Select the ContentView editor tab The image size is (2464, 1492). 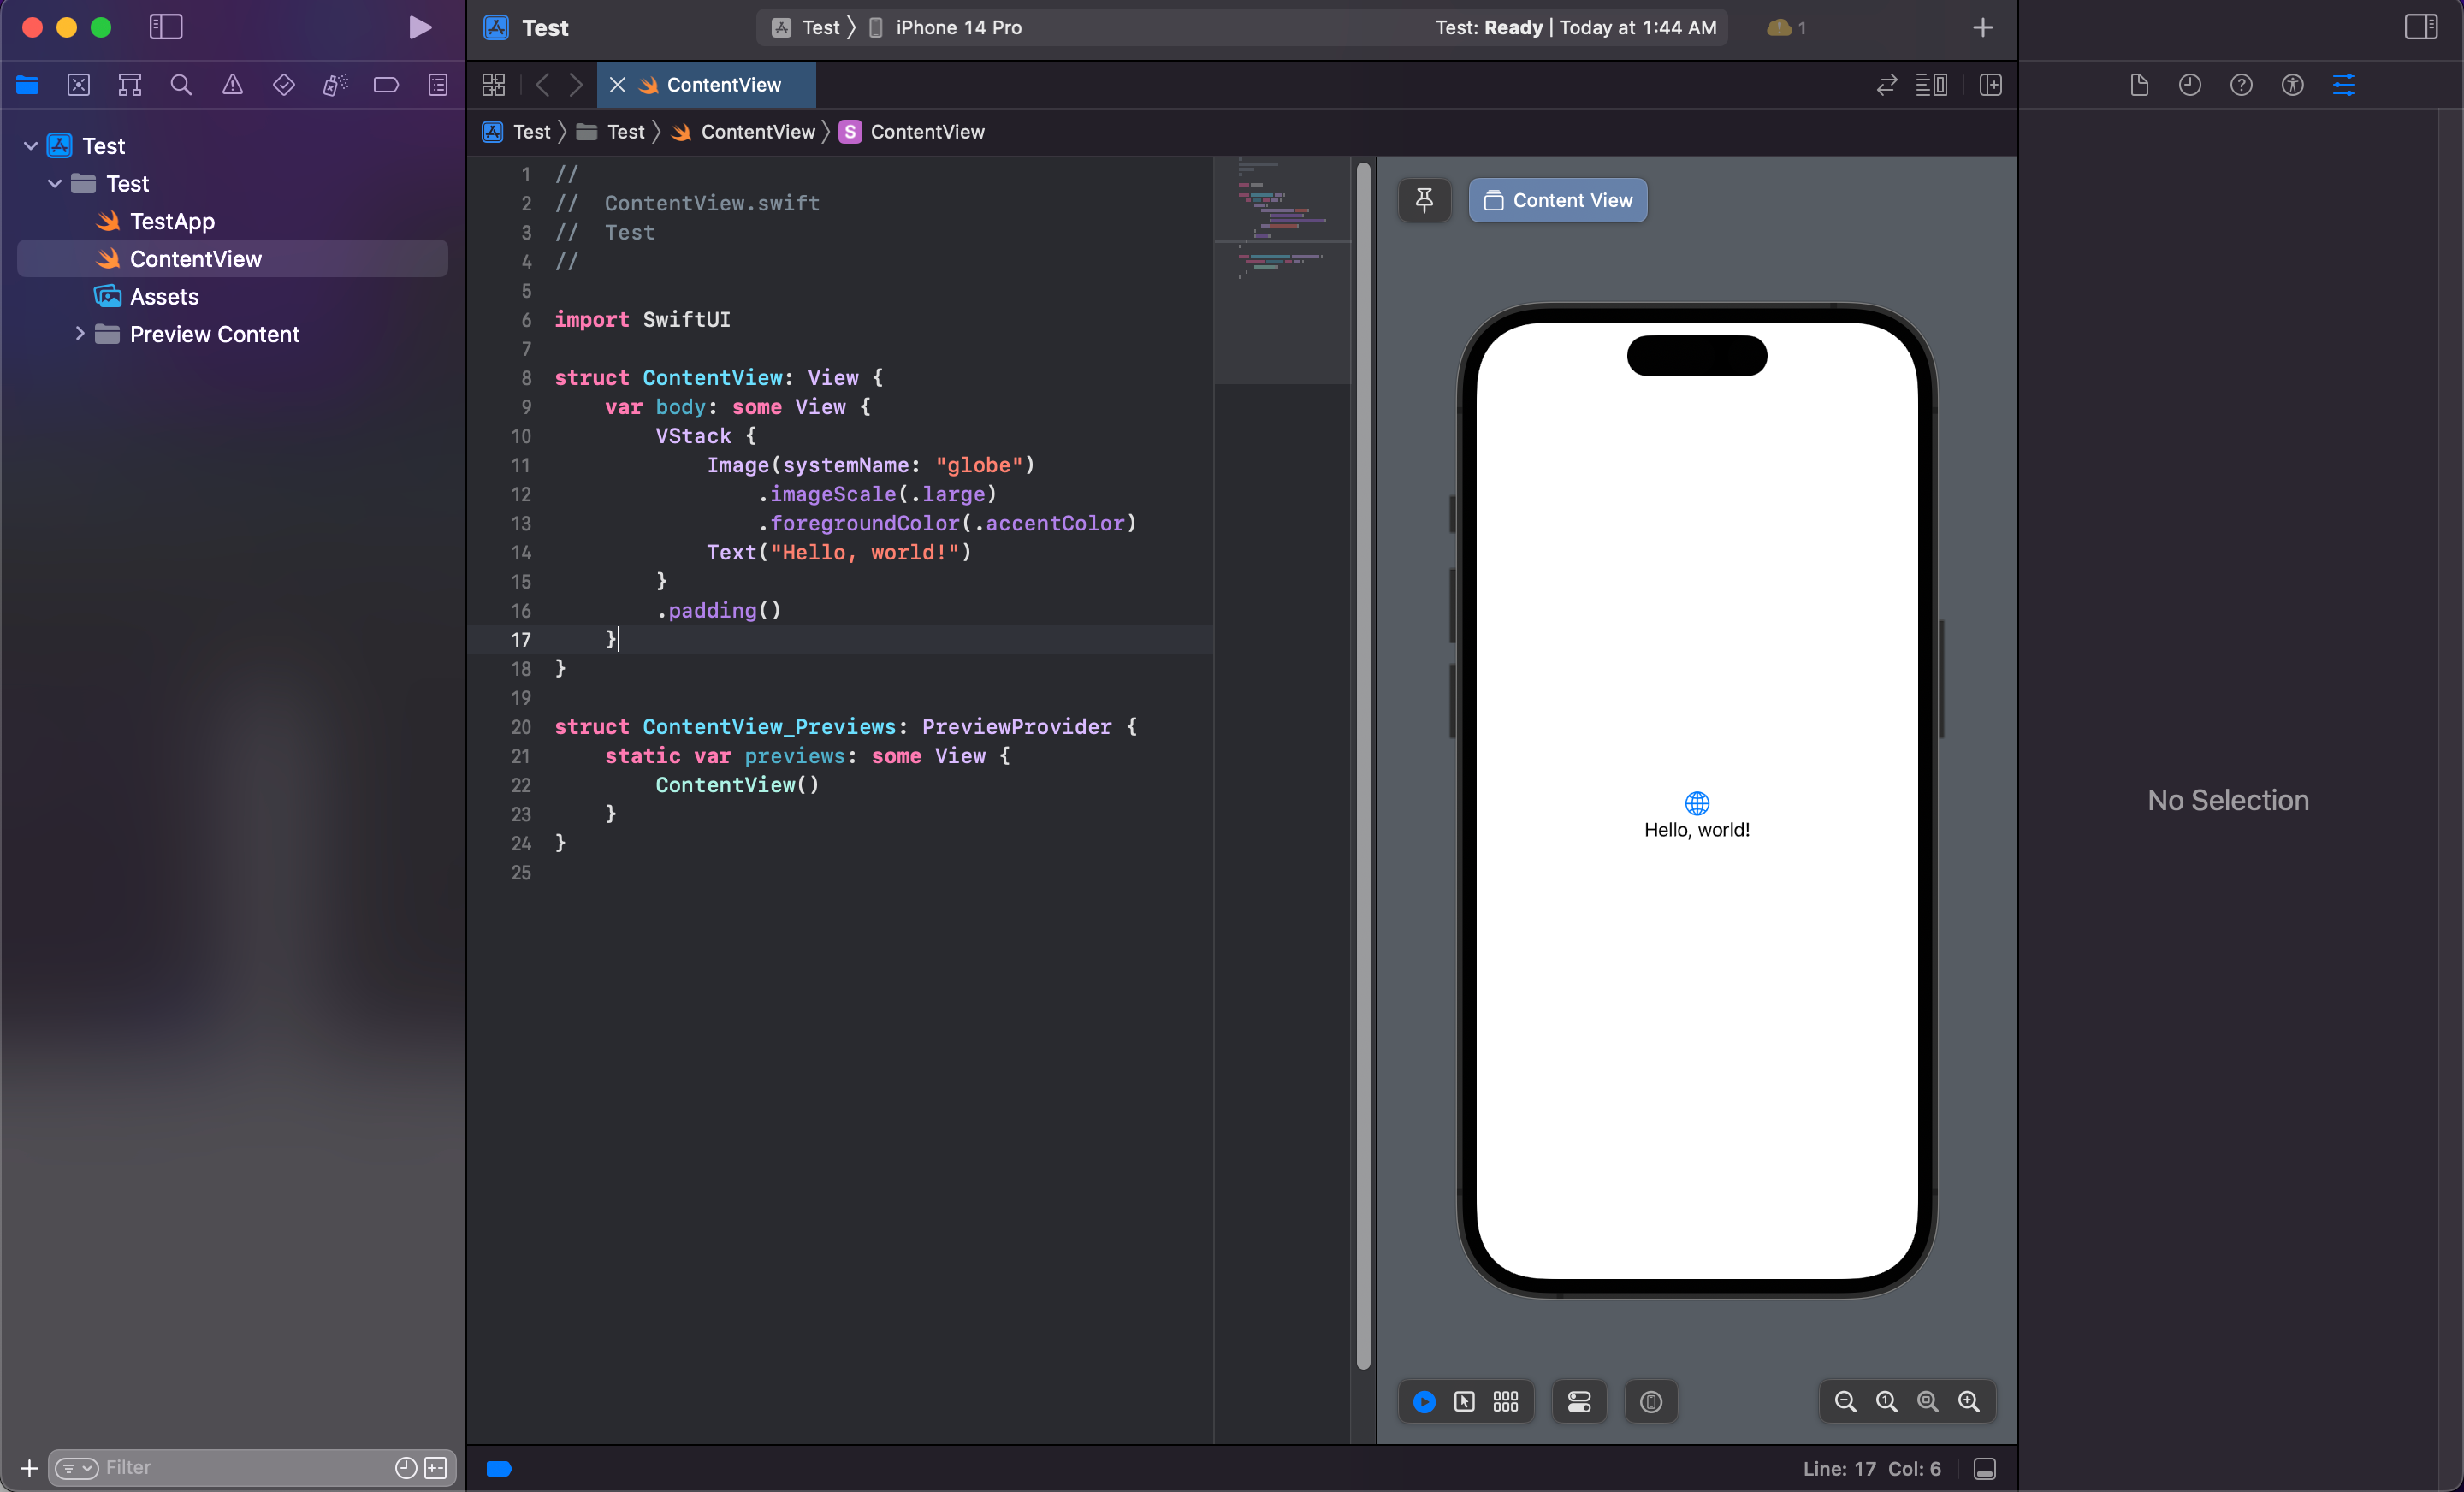pyautogui.click(x=723, y=85)
